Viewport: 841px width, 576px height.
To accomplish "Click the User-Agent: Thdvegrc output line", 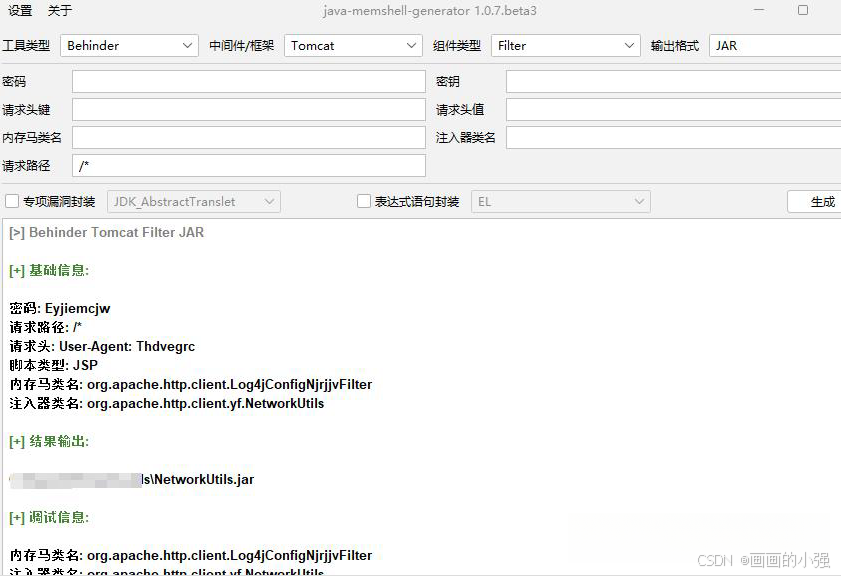I will 102,346.
